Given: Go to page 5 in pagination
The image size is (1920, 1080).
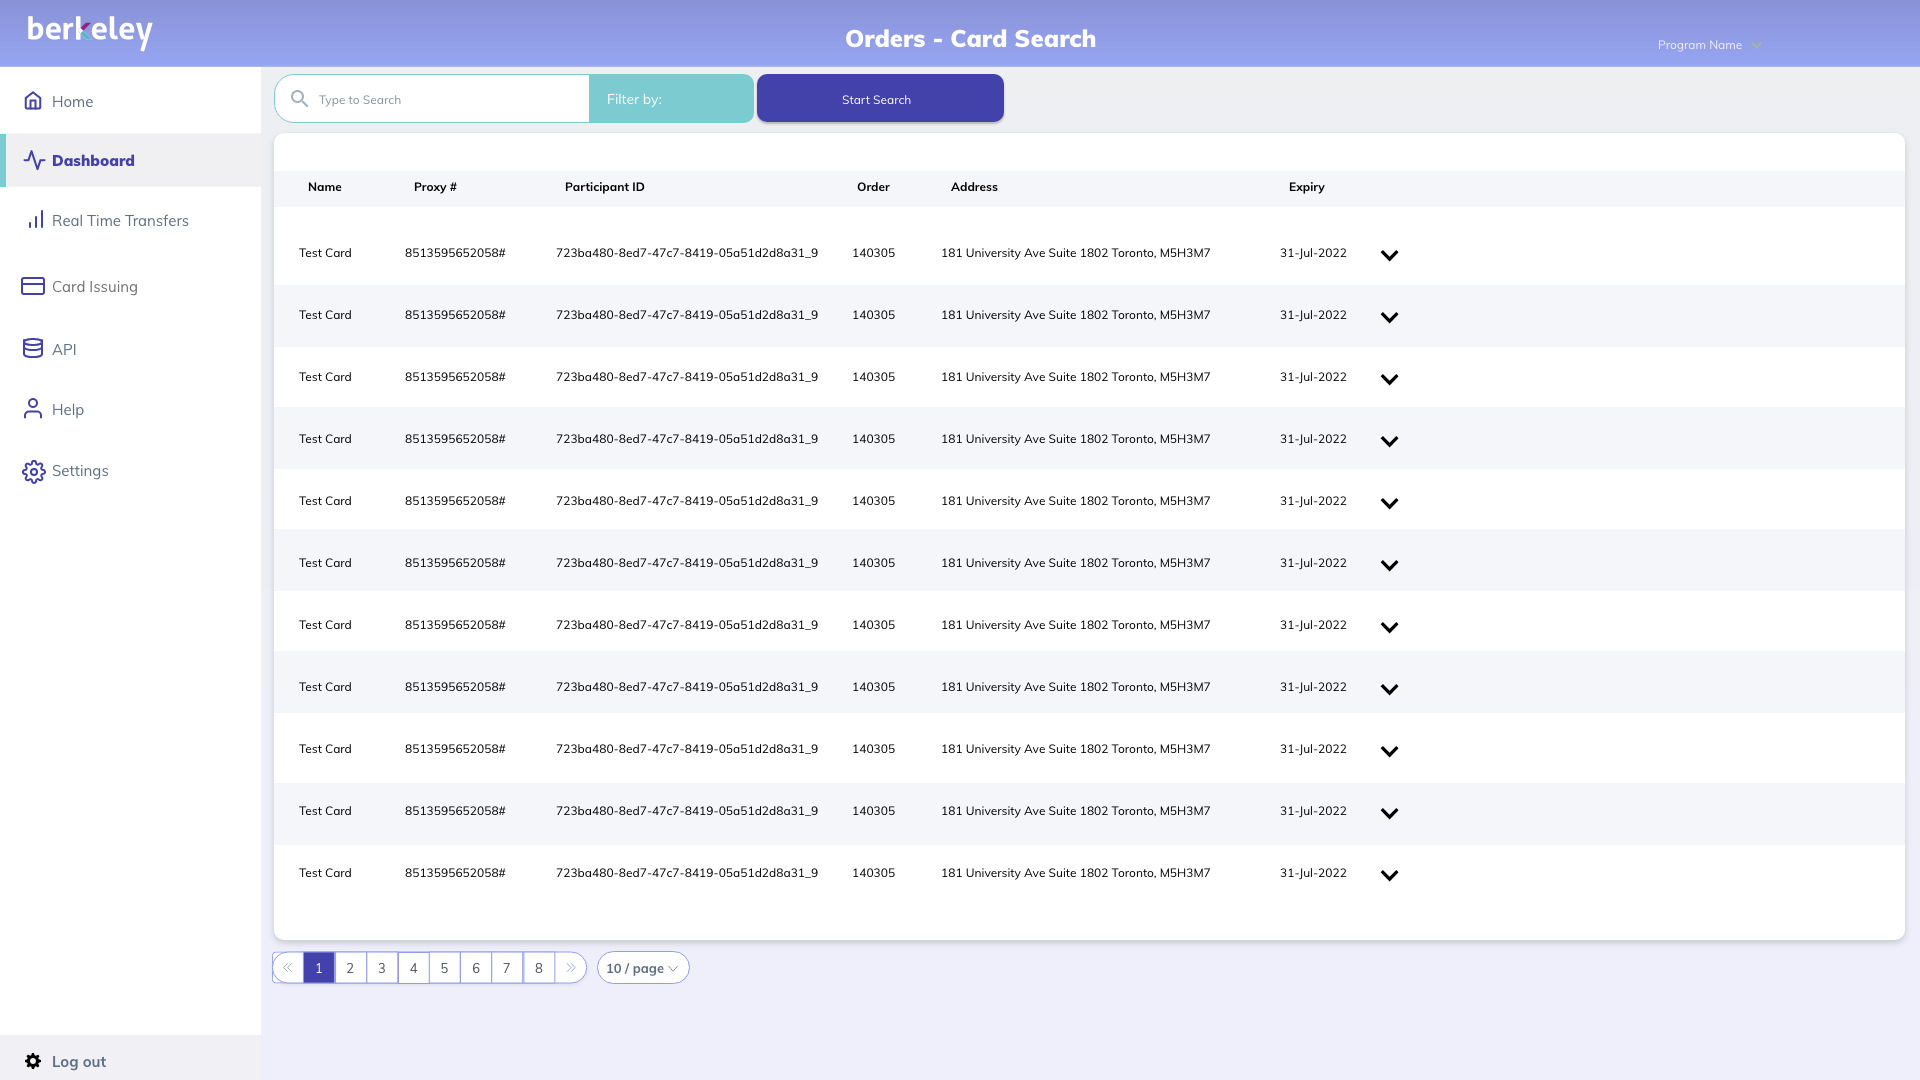Looking at the screenshot, I should tap(444, 968).
